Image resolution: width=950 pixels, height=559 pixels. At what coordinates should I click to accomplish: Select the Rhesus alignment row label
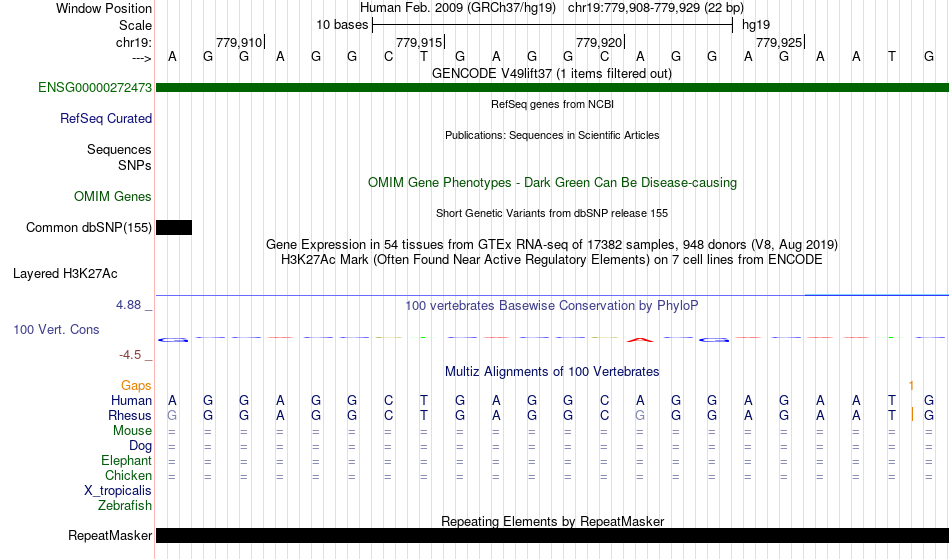[x=130, y=415]
